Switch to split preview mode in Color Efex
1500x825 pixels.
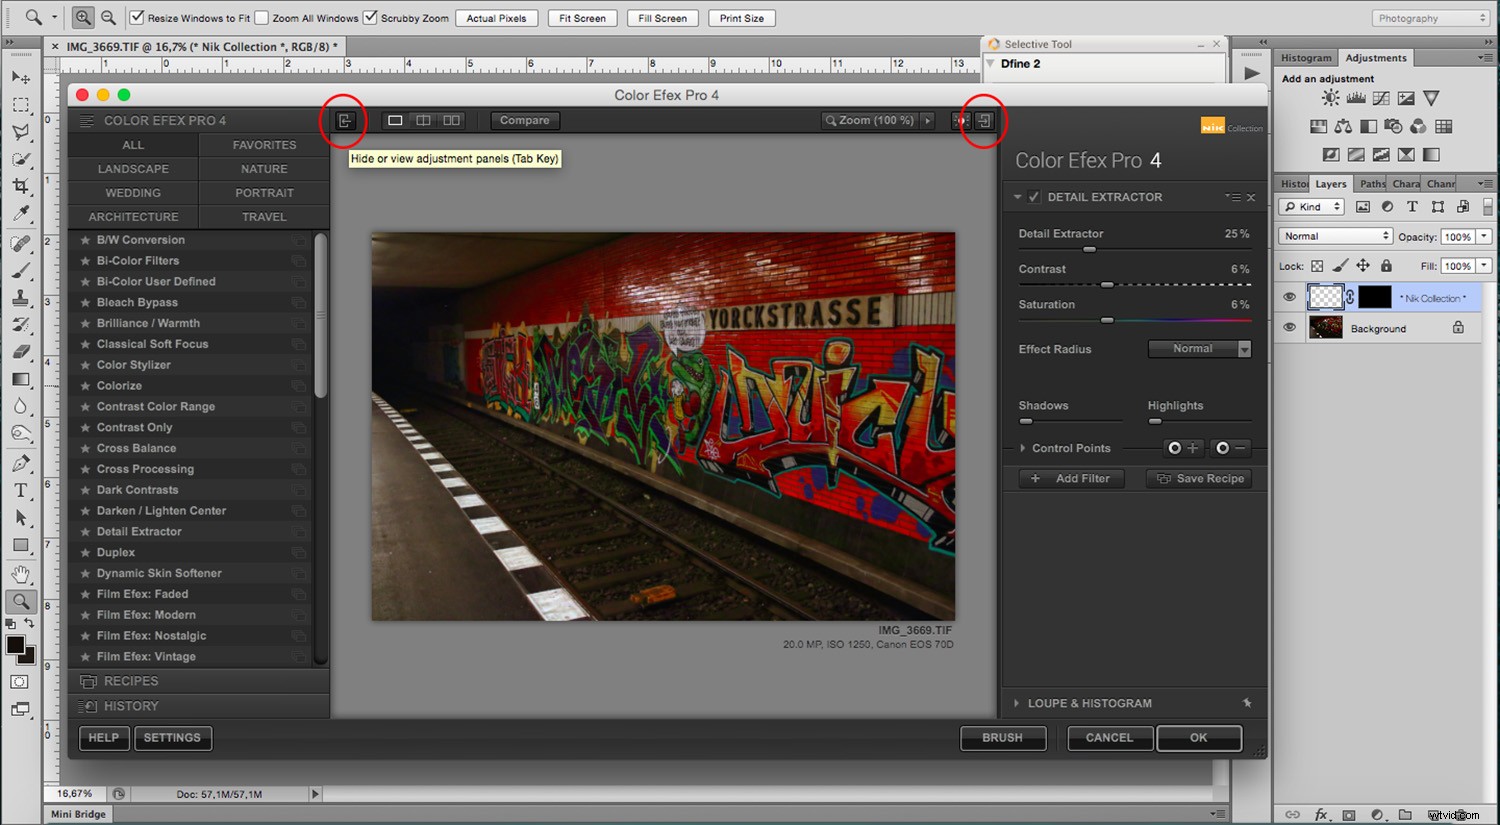[x=422, y=120]
